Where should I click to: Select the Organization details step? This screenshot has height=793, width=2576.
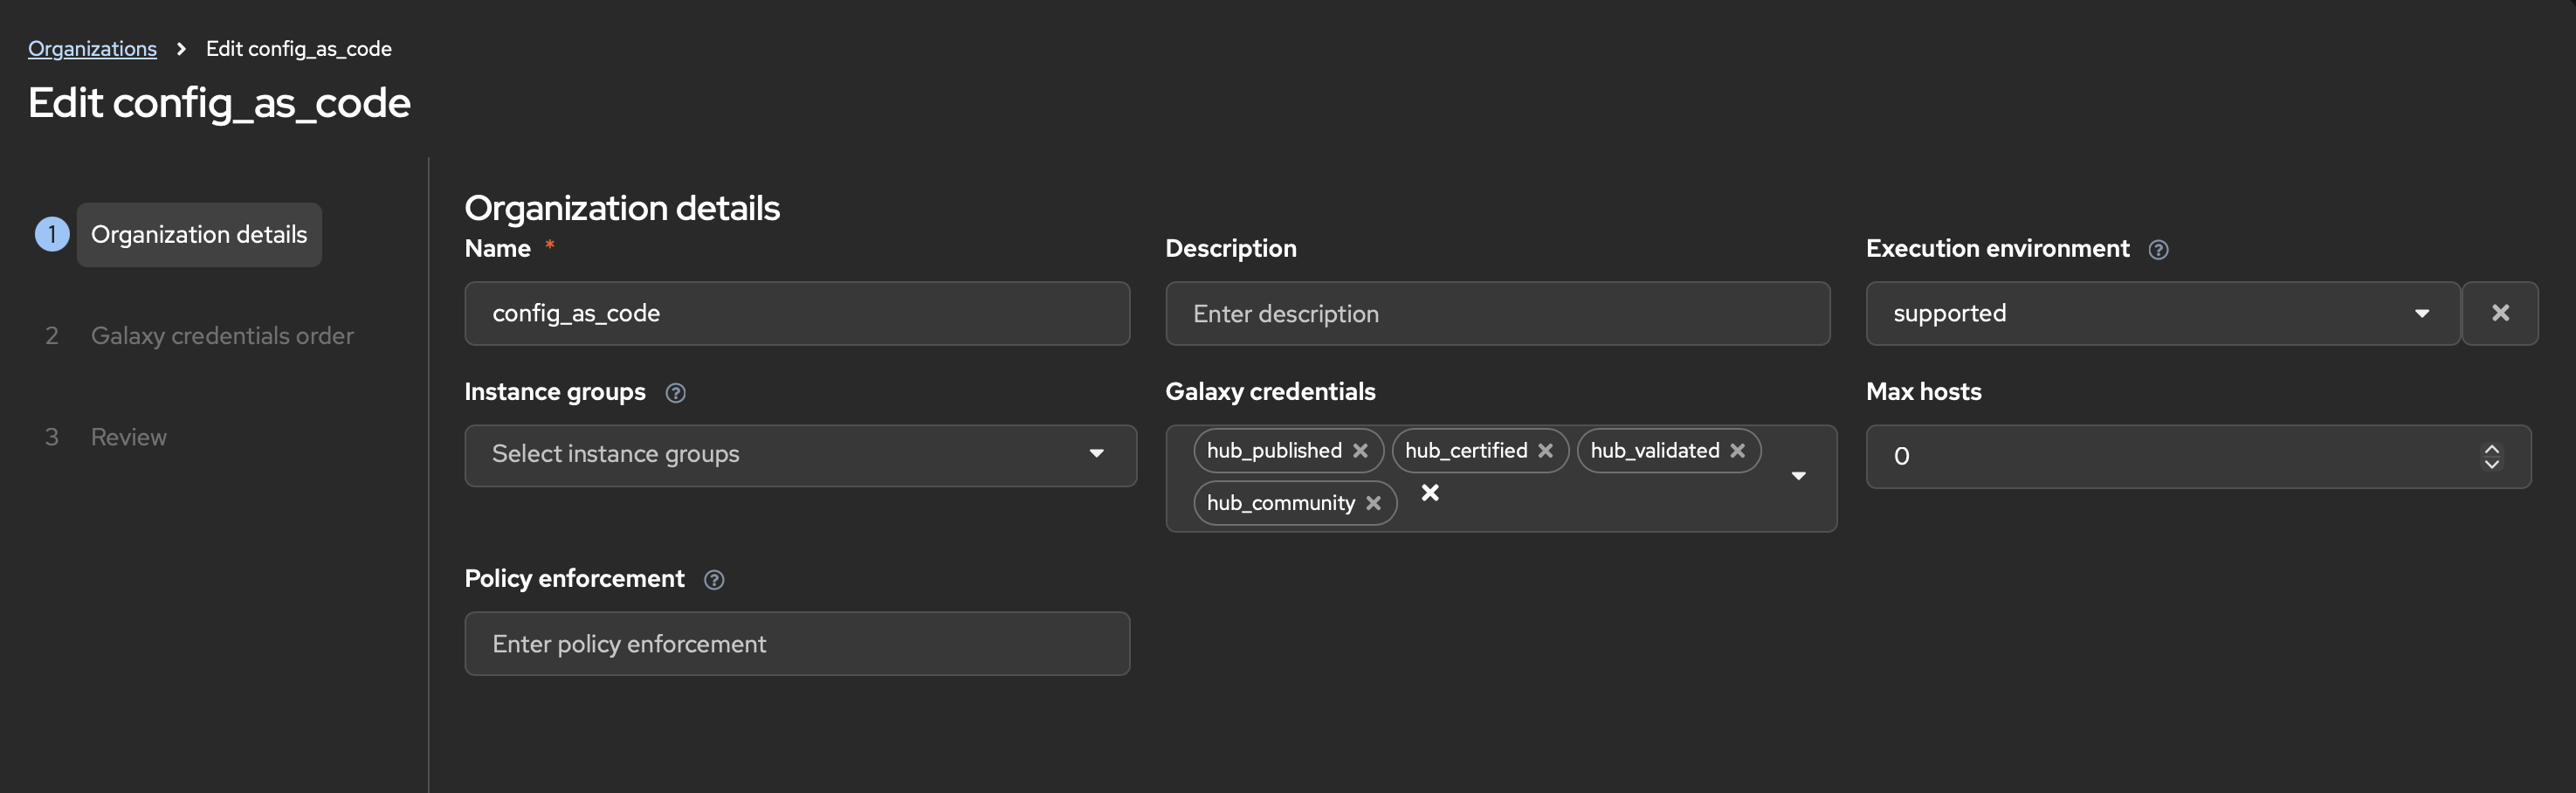pyautogui.click(x=199, y=235)
